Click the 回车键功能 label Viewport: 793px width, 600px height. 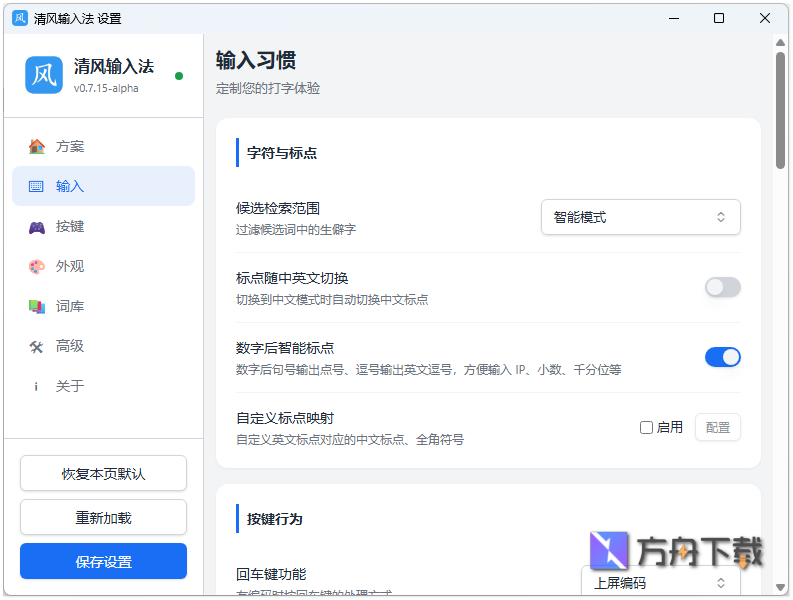[x=271, y=574]
